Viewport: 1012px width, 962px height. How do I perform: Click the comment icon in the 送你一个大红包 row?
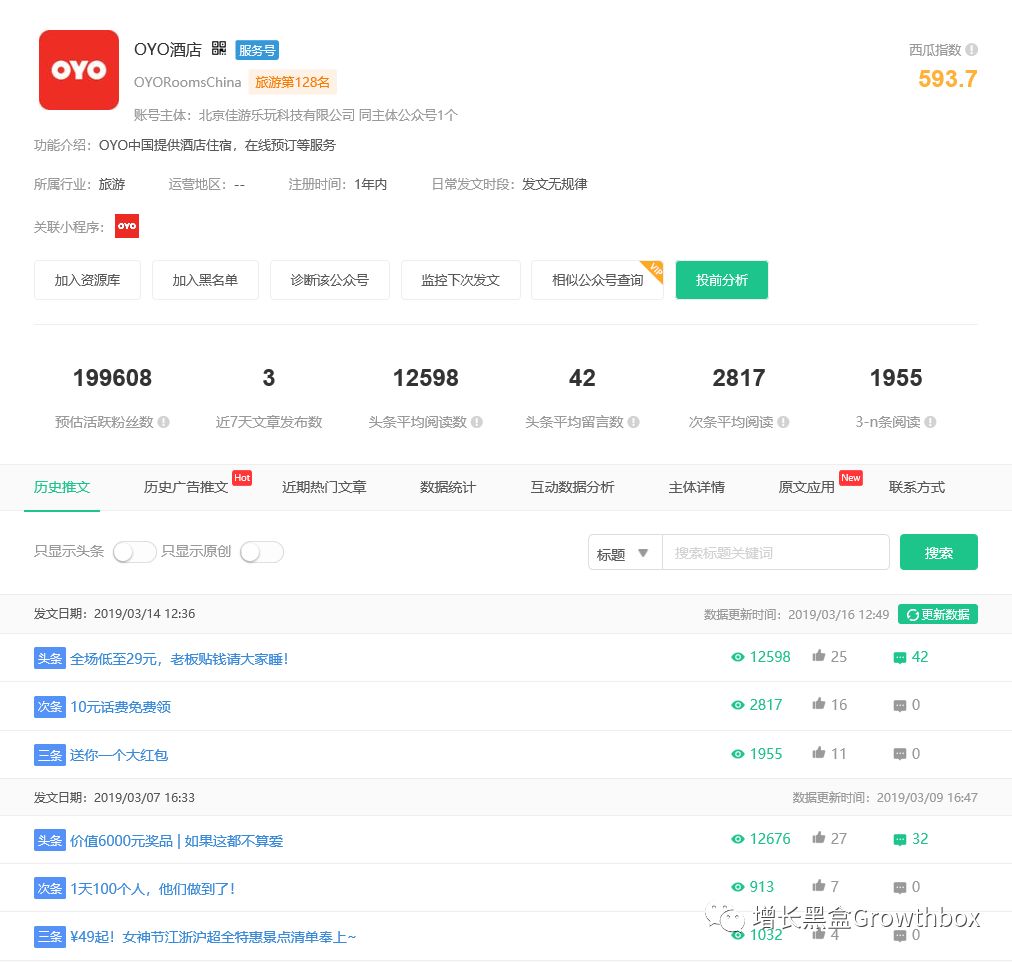point(899,754)
